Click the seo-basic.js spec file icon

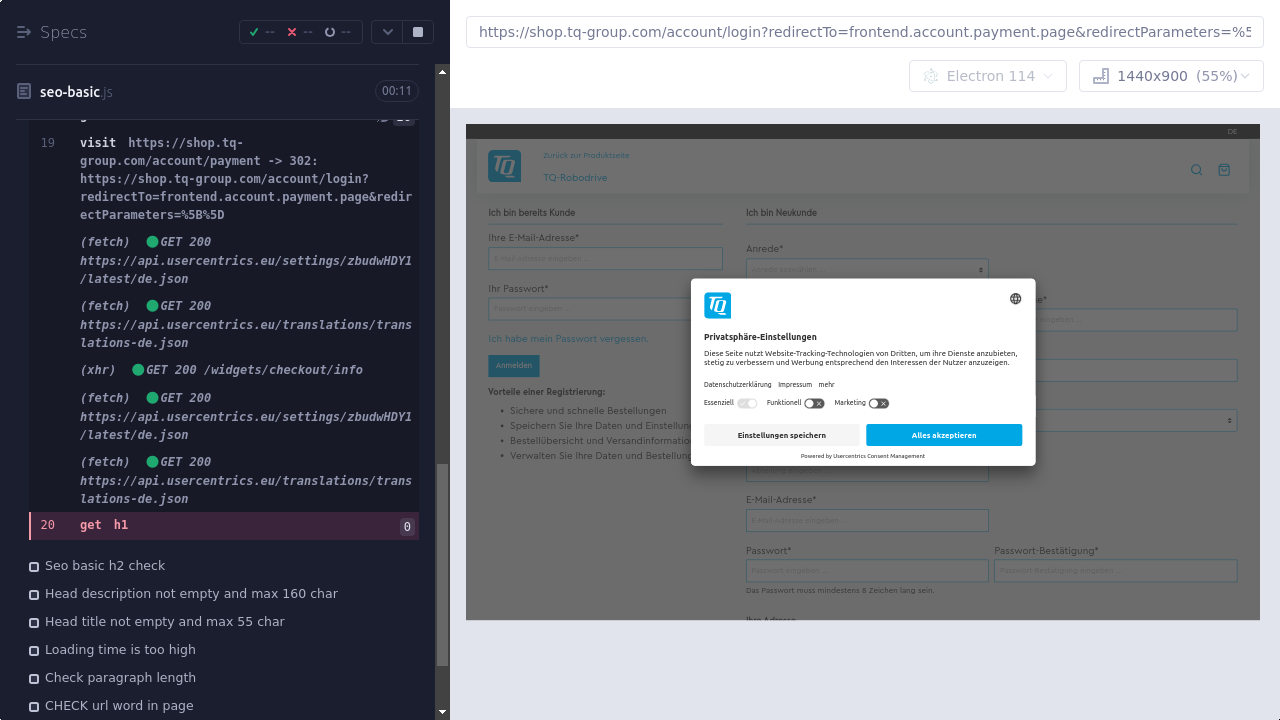click(x=24, y=92)
